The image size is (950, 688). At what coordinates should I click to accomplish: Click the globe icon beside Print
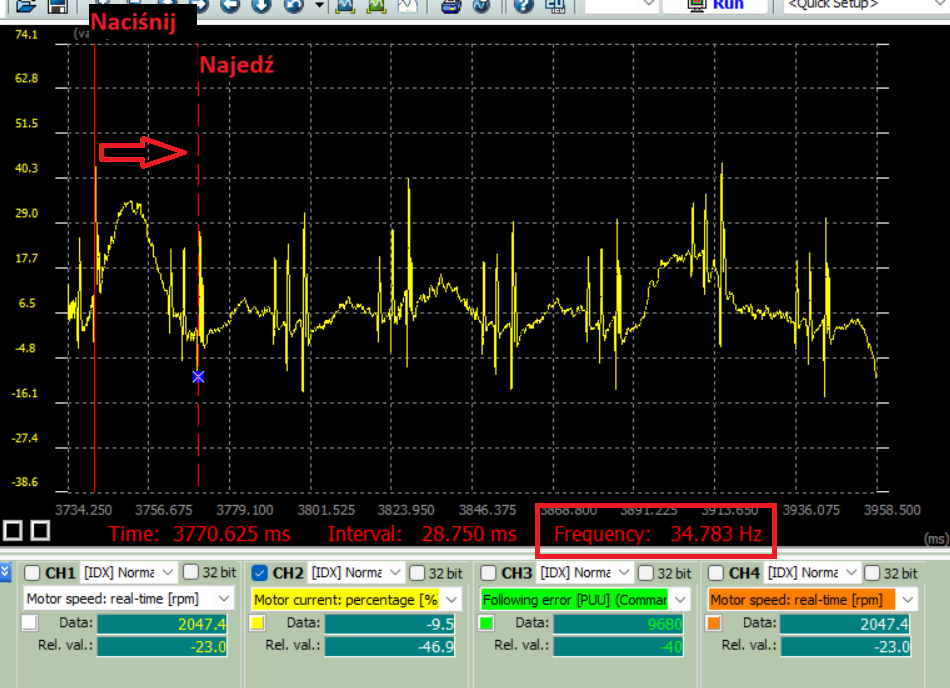click(x=482, y=7)
